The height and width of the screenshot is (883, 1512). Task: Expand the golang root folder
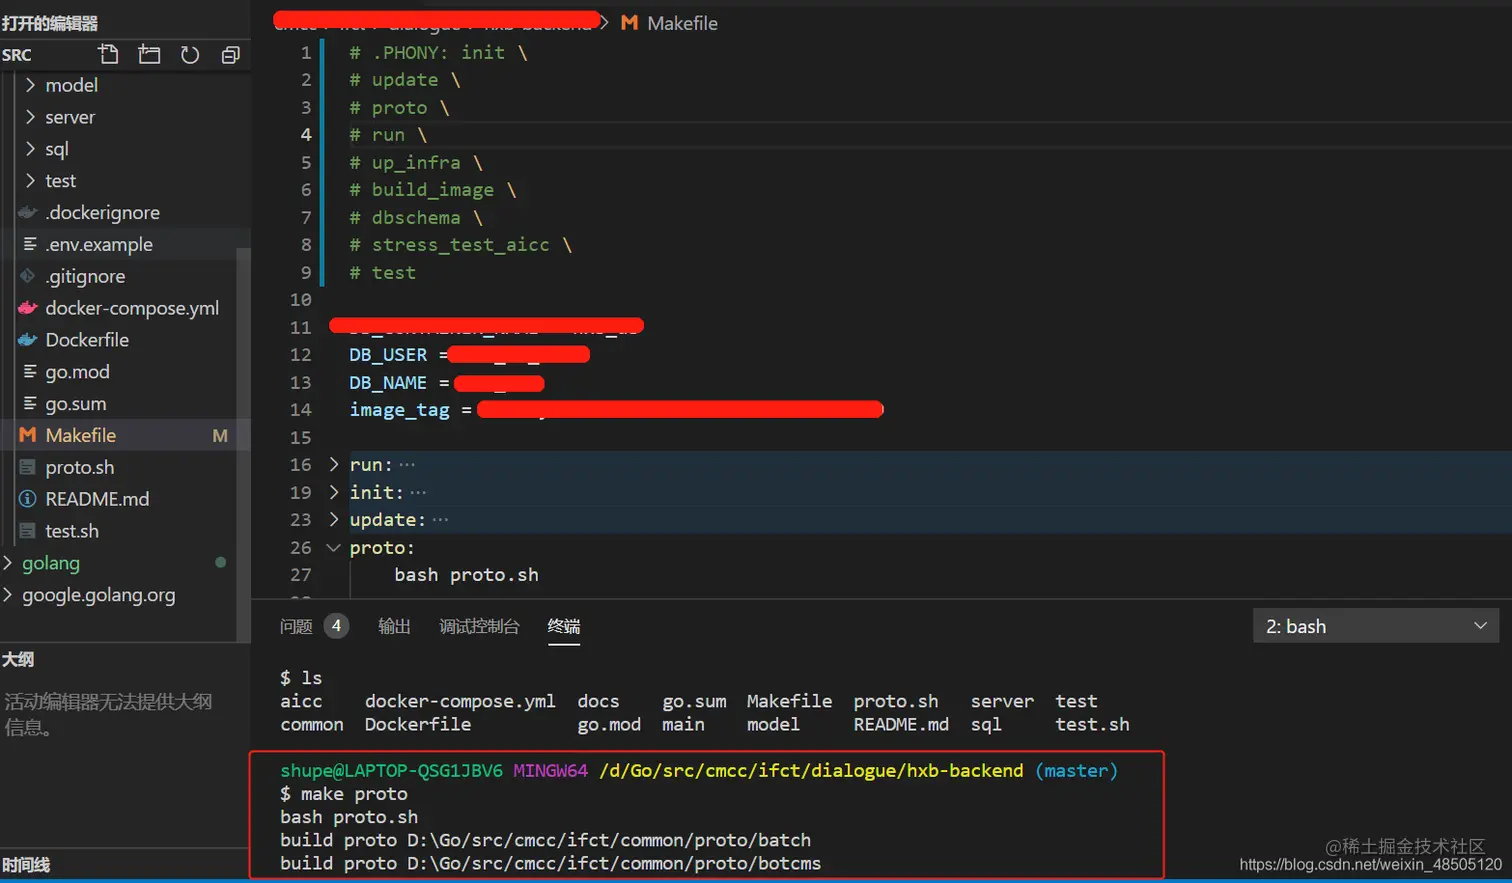[8, 563]
